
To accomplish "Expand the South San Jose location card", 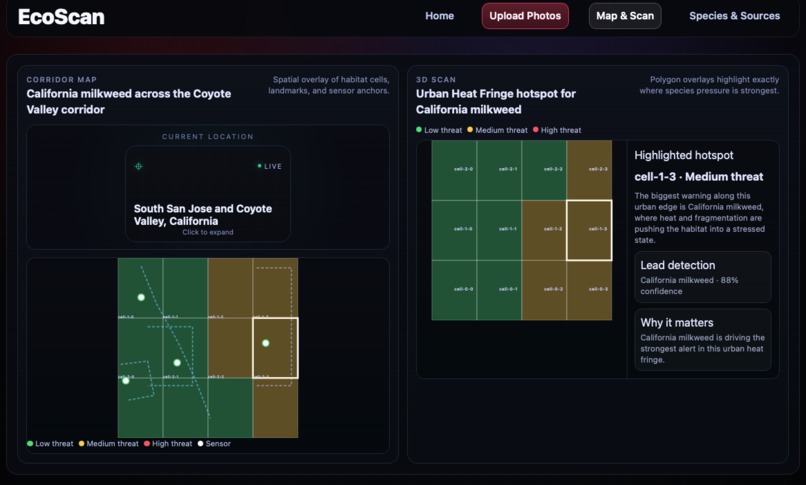I will click(208, 194).
